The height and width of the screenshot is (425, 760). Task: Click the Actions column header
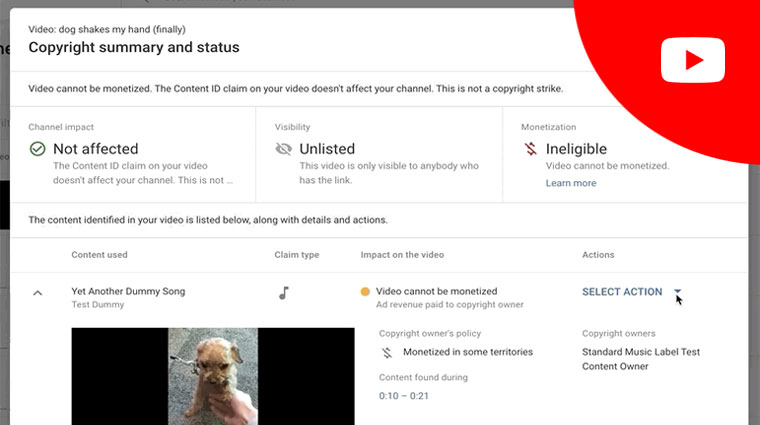tap(598, 255)
